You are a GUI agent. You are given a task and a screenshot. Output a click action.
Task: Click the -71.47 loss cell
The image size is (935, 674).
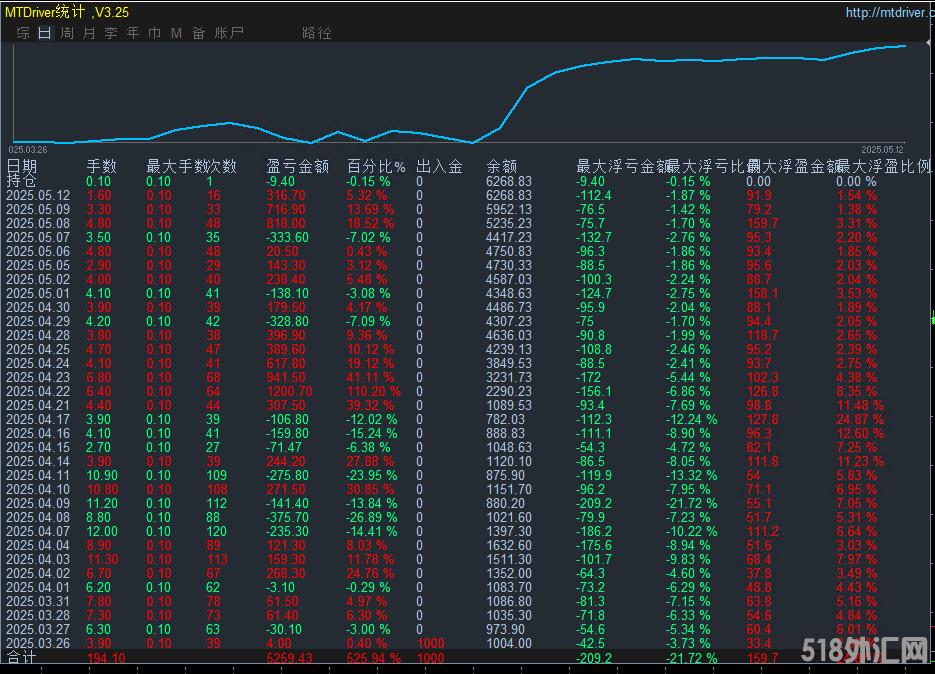[284, 447]
